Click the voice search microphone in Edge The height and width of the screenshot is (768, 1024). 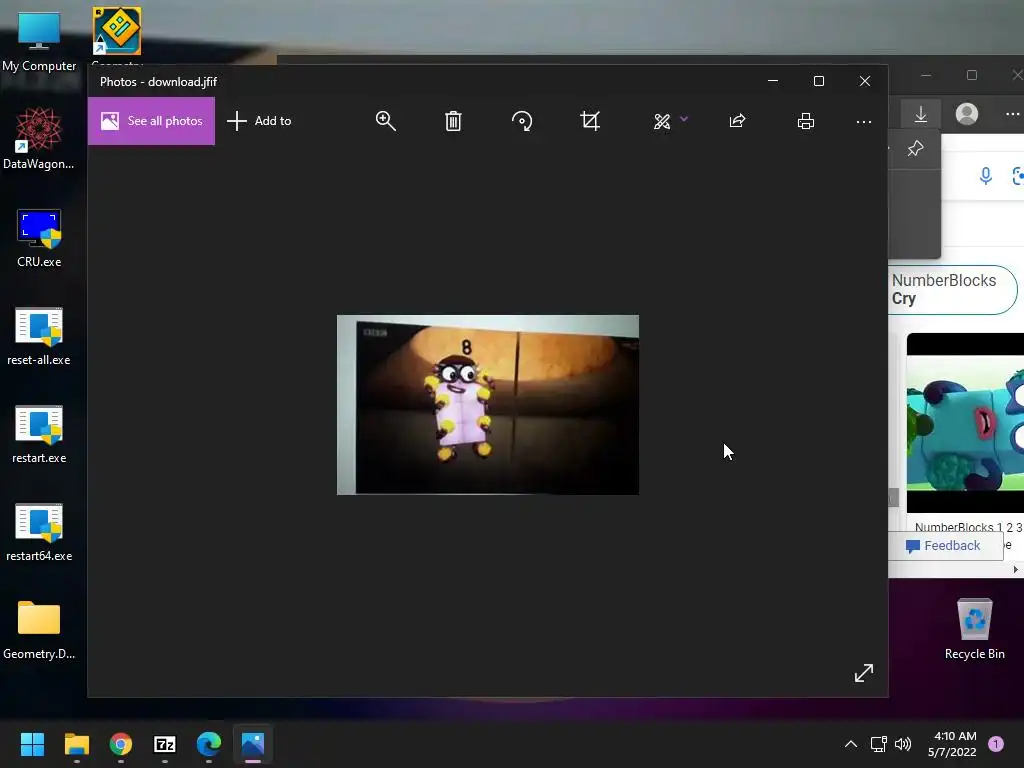985,176
